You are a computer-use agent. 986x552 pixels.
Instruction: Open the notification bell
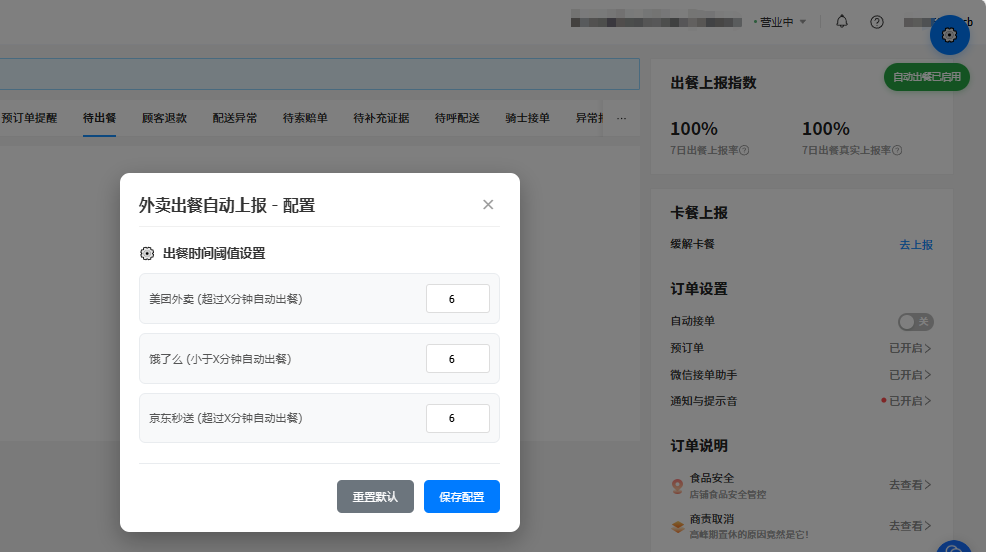(x=842, y=22)
